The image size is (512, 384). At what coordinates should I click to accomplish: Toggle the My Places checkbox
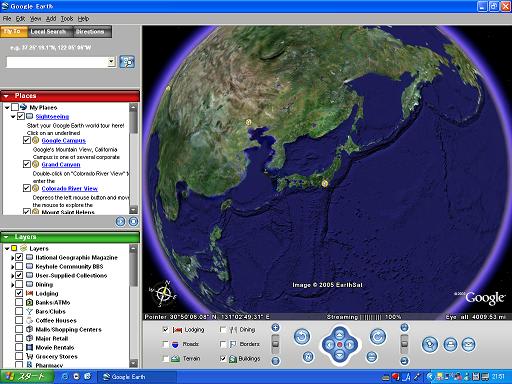pyautogui.click(x=15, y=107)
